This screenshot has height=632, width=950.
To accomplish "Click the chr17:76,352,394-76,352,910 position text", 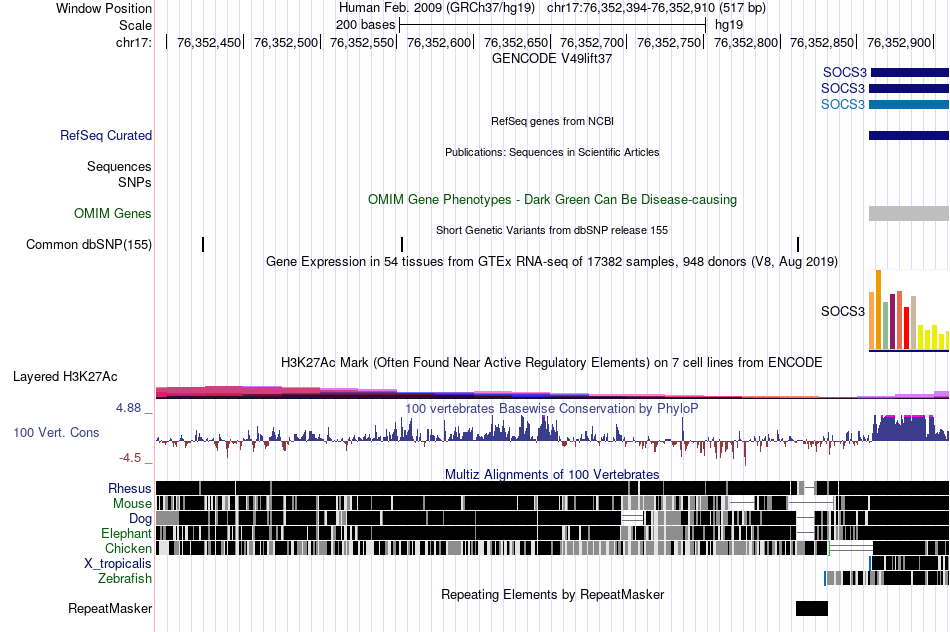I will tap(656, 8).
